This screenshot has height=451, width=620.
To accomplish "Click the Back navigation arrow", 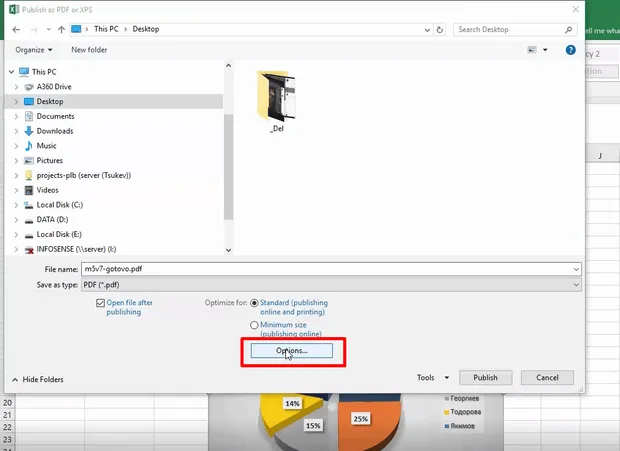I will coord(16,29).
